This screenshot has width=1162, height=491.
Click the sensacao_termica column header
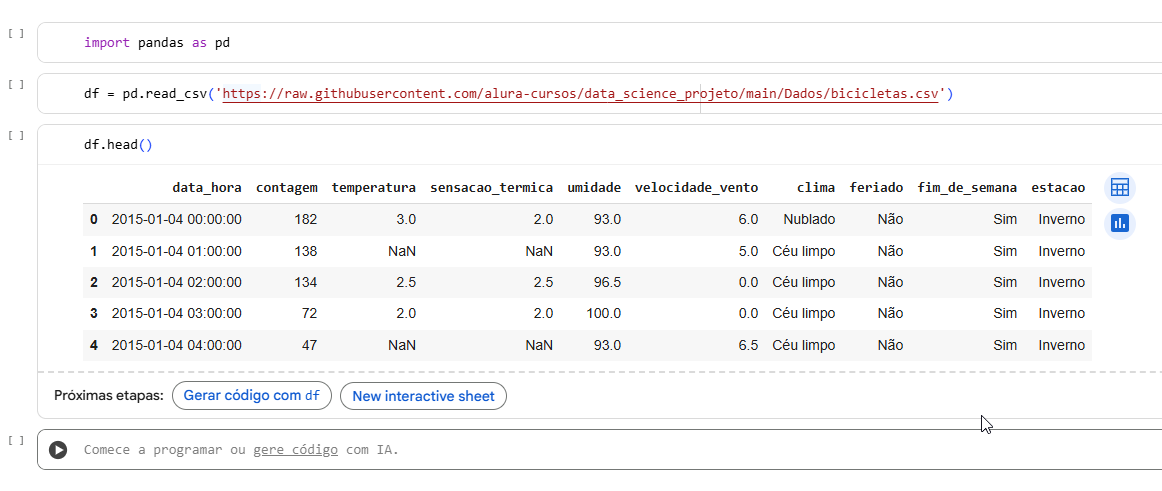(x=491, y=188)
